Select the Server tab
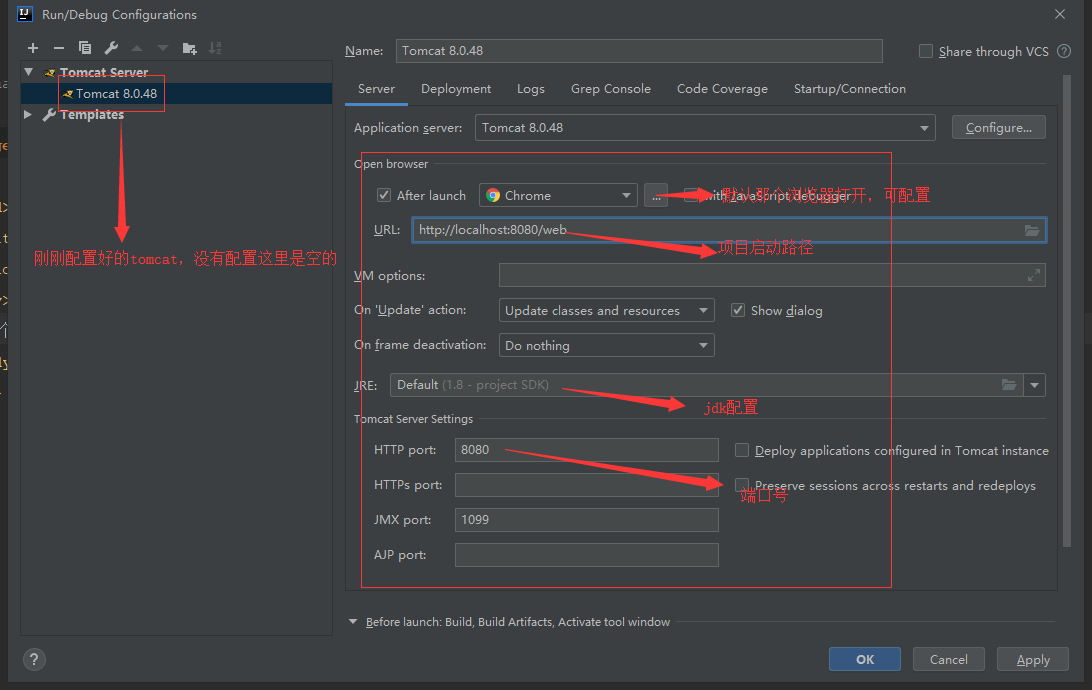 [x=376, y=89]
